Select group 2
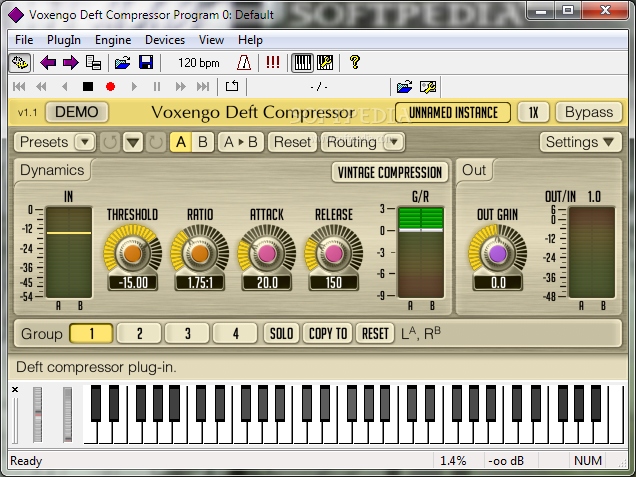Viewport: 636px width, 477px height. pos(139,333)
